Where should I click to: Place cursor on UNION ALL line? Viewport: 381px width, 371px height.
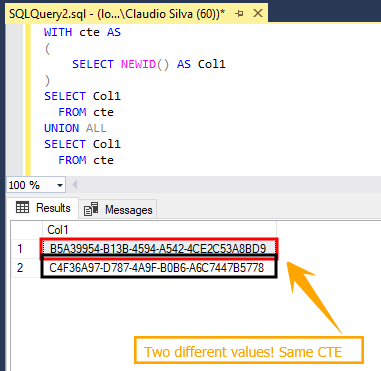pyautogui.click(x=75, y=128)
